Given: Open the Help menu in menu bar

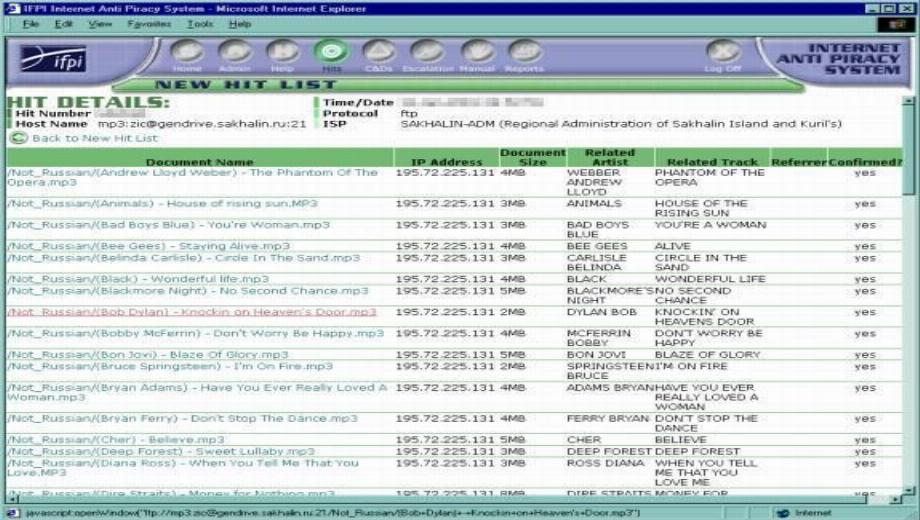Looking at the screenshot, I should (x=239, y=24).
